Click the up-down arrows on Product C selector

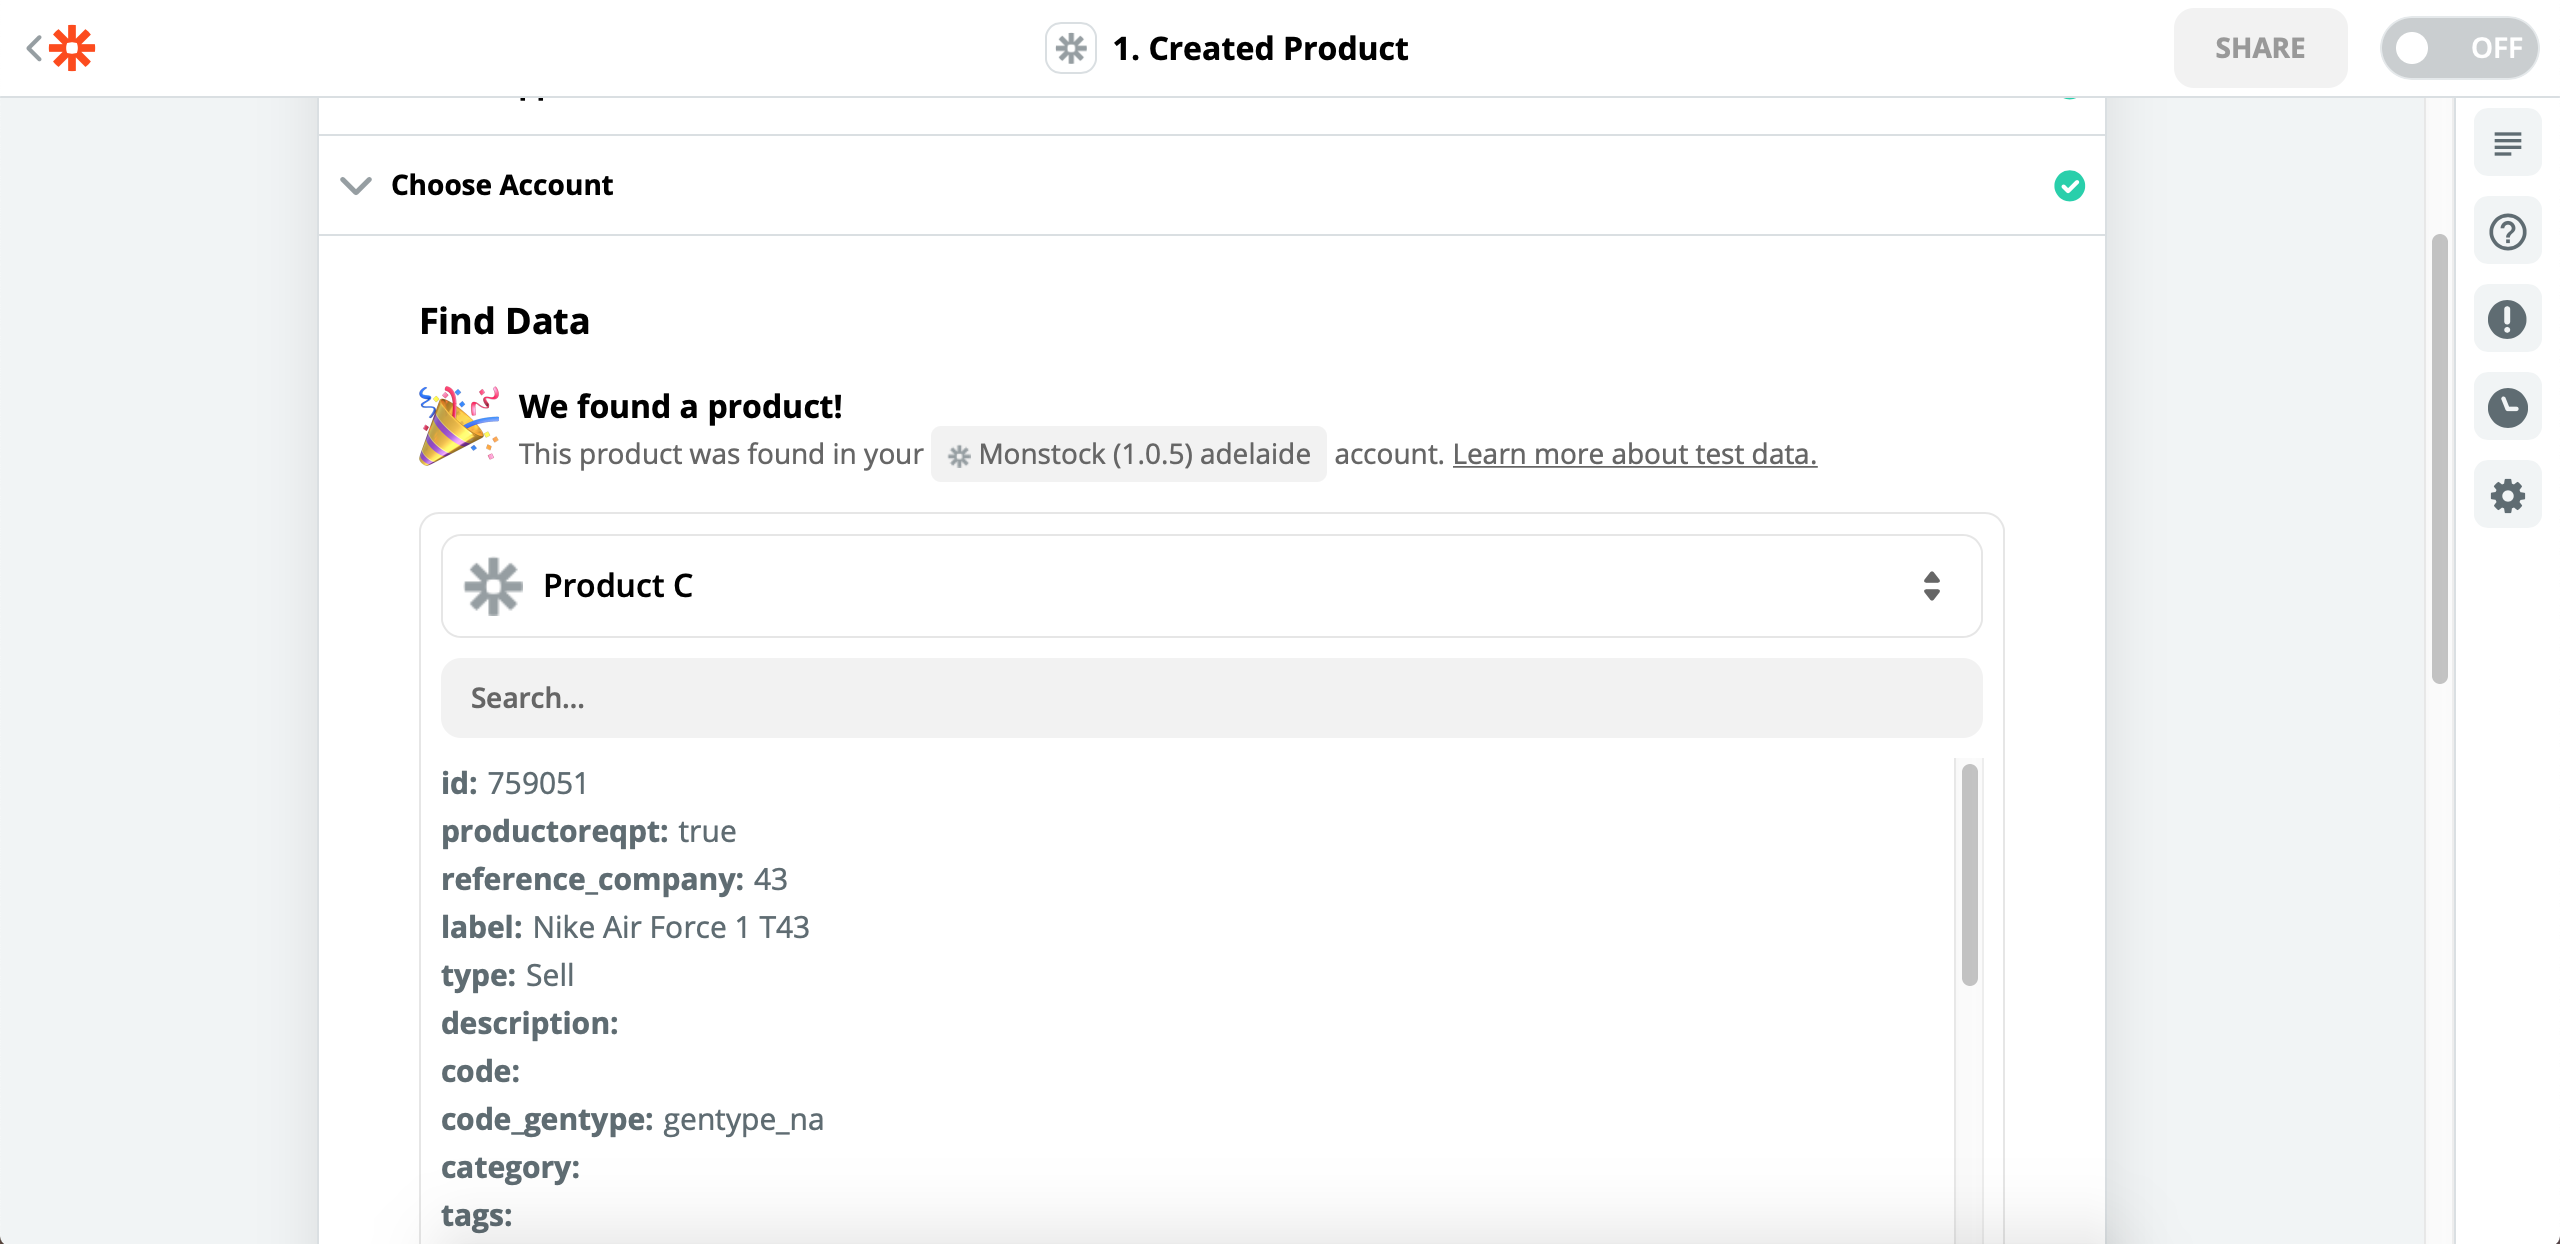point(1931,586)
